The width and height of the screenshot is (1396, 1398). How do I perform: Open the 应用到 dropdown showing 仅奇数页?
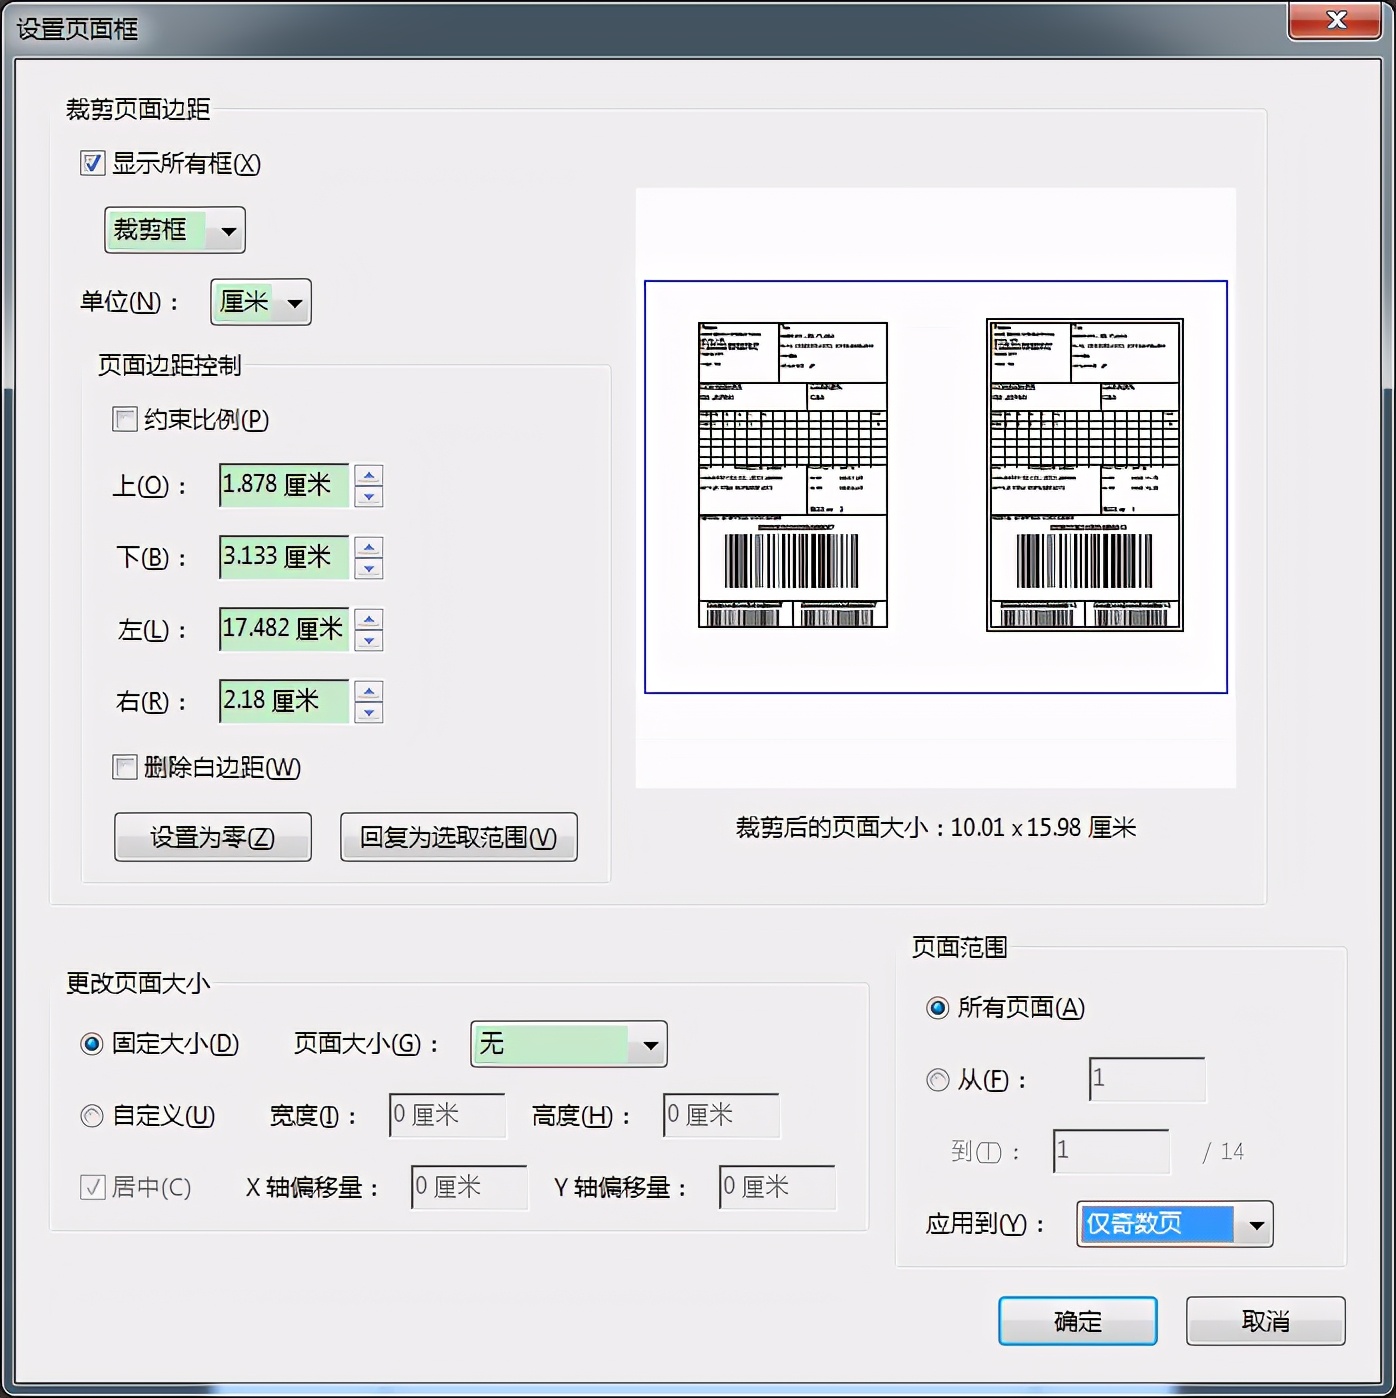[1175, 1224]
